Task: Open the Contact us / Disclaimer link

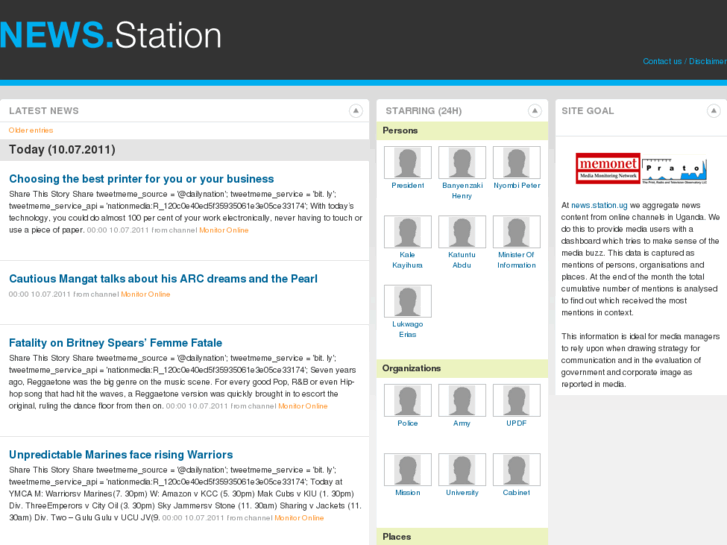Action: click(684, 61)
